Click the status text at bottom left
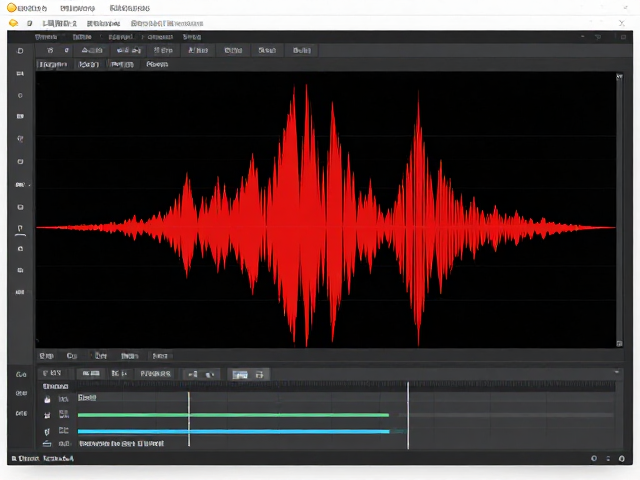The width and height of the screenshot is (640, 480). (x=43, y=459)
